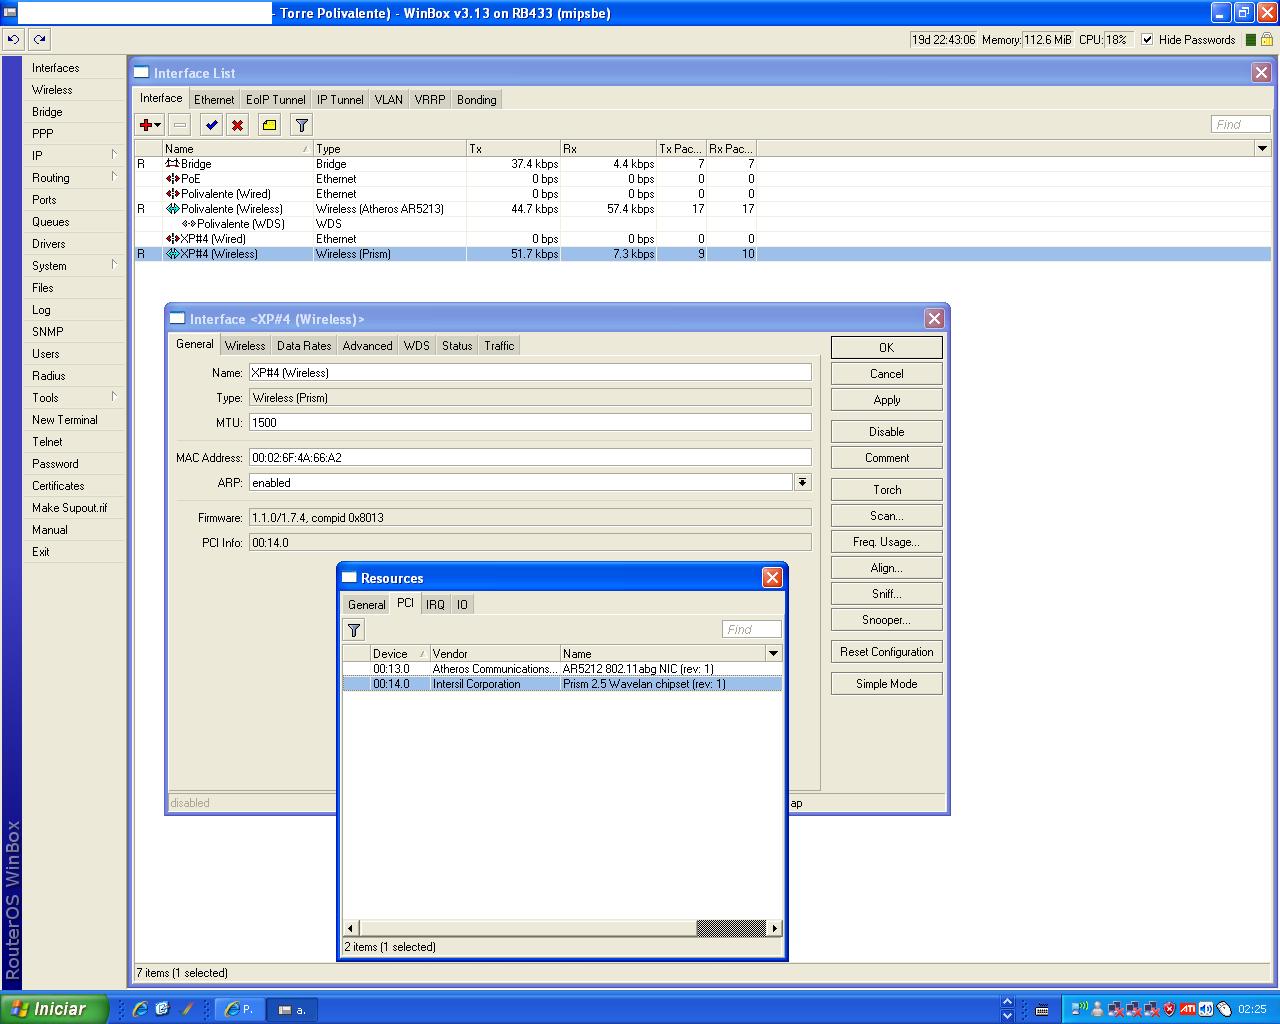Click the Filter funnel in Resources window

click(354, 630)
